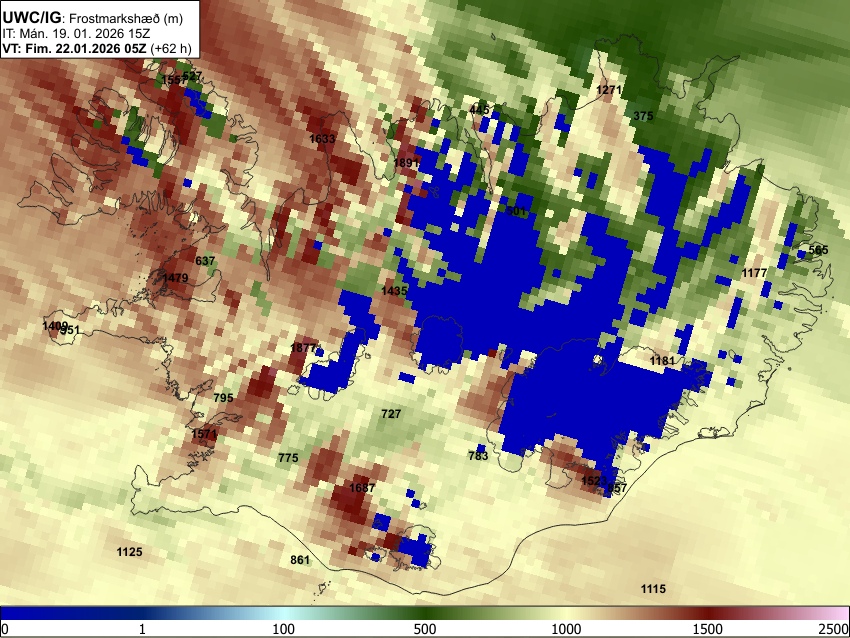This screenshot has height=638, width=850.
Task: Click the valid time line 'VT: Fim. 22.01.2026 05Z (+62 h)'
Action: point(96,48)
